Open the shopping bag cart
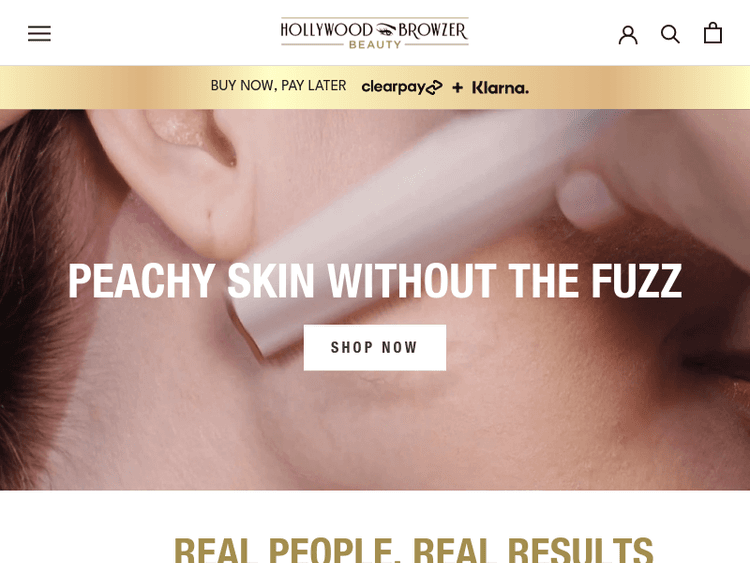750x563 pixels. (713, 33)
